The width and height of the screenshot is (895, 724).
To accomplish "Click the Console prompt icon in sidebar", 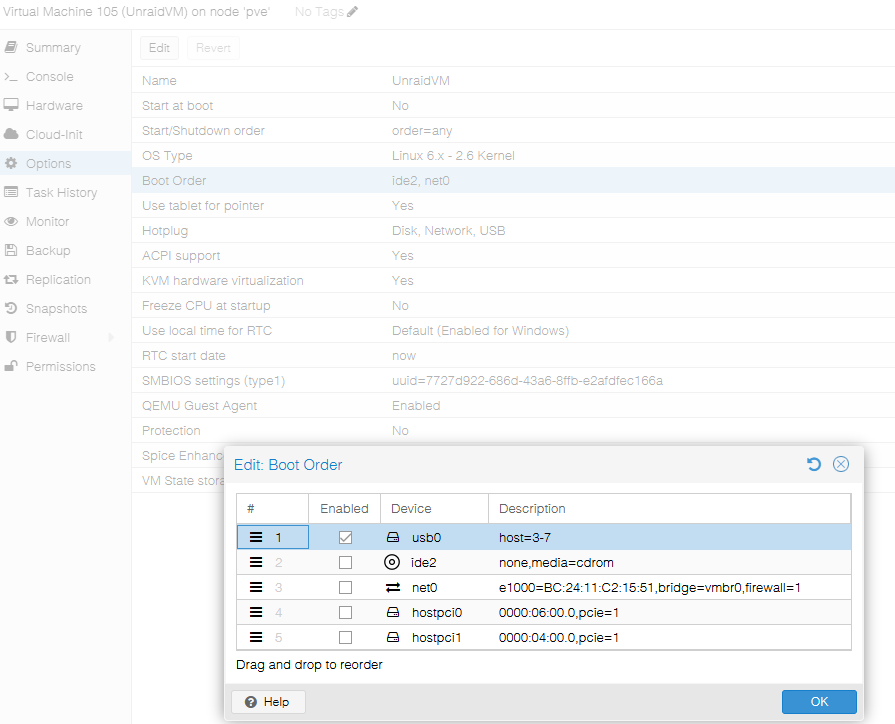I will (x=11, y=77).
